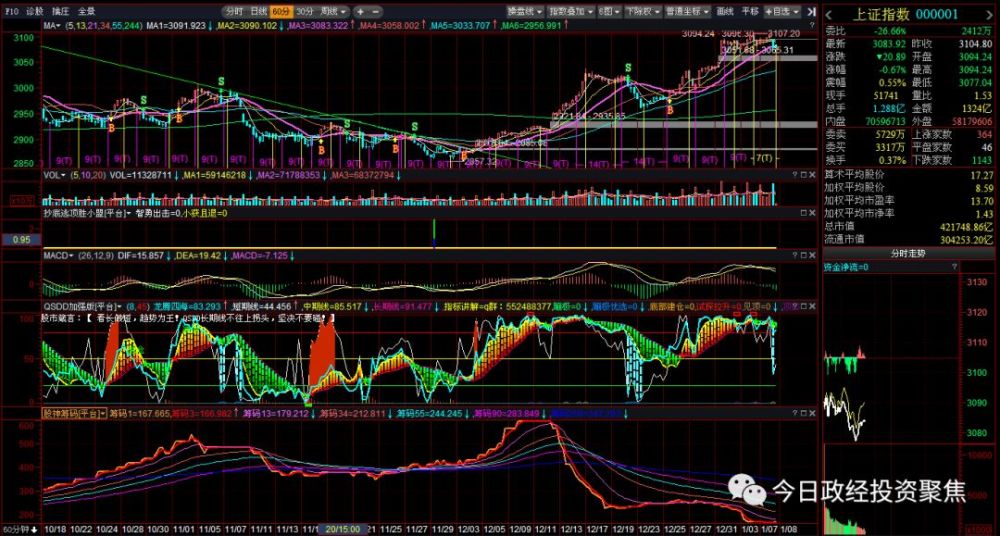
Task: Click the 10/18 date label on time axis
Action: (x=57, y=530)
